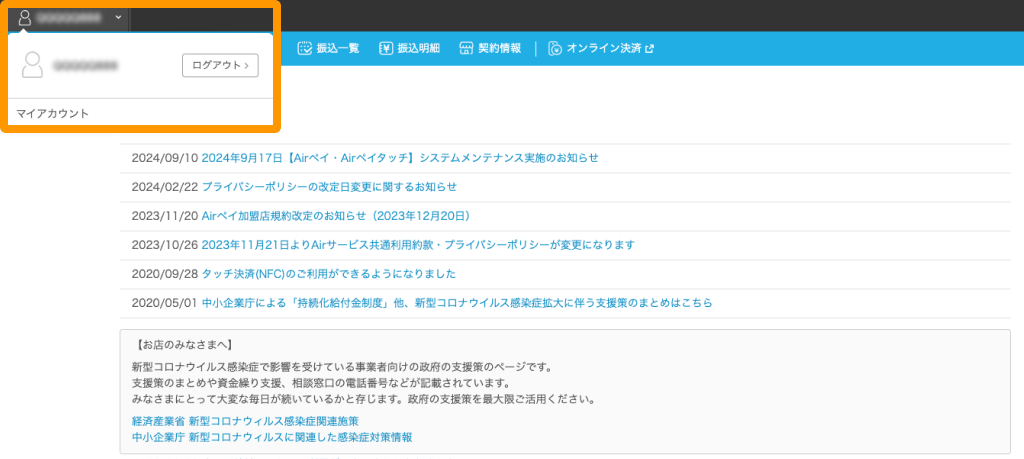Click the profile avatar in the account panel

[33, 65]
